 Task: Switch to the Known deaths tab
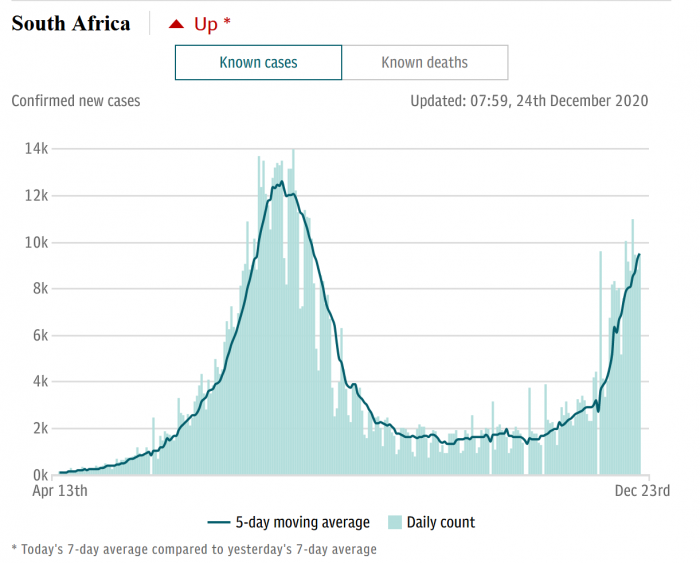pos(424,63)
